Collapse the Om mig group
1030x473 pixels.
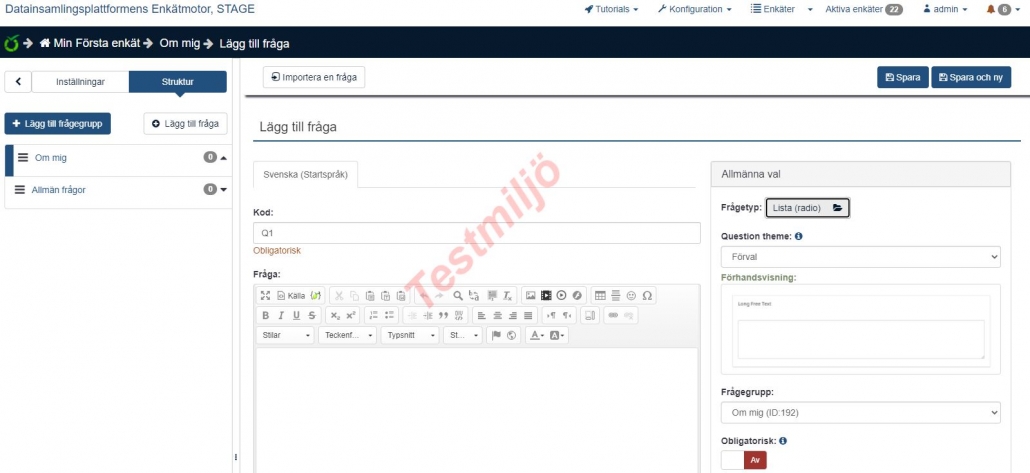(223, 158)
